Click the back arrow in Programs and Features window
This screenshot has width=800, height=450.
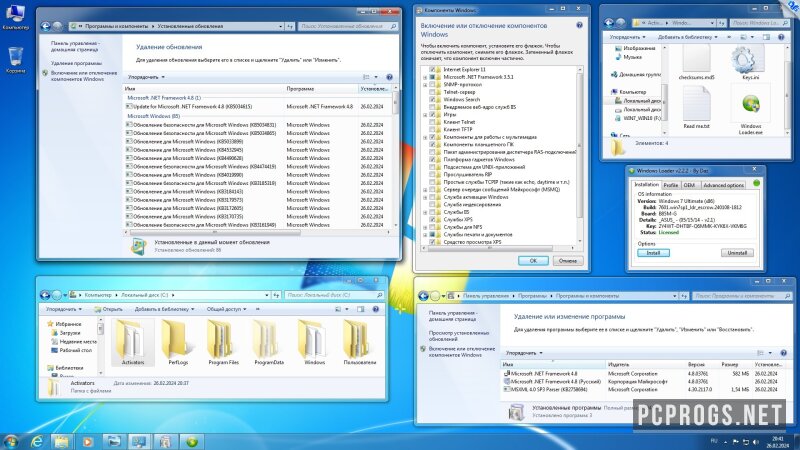click(x=423, y=295)
